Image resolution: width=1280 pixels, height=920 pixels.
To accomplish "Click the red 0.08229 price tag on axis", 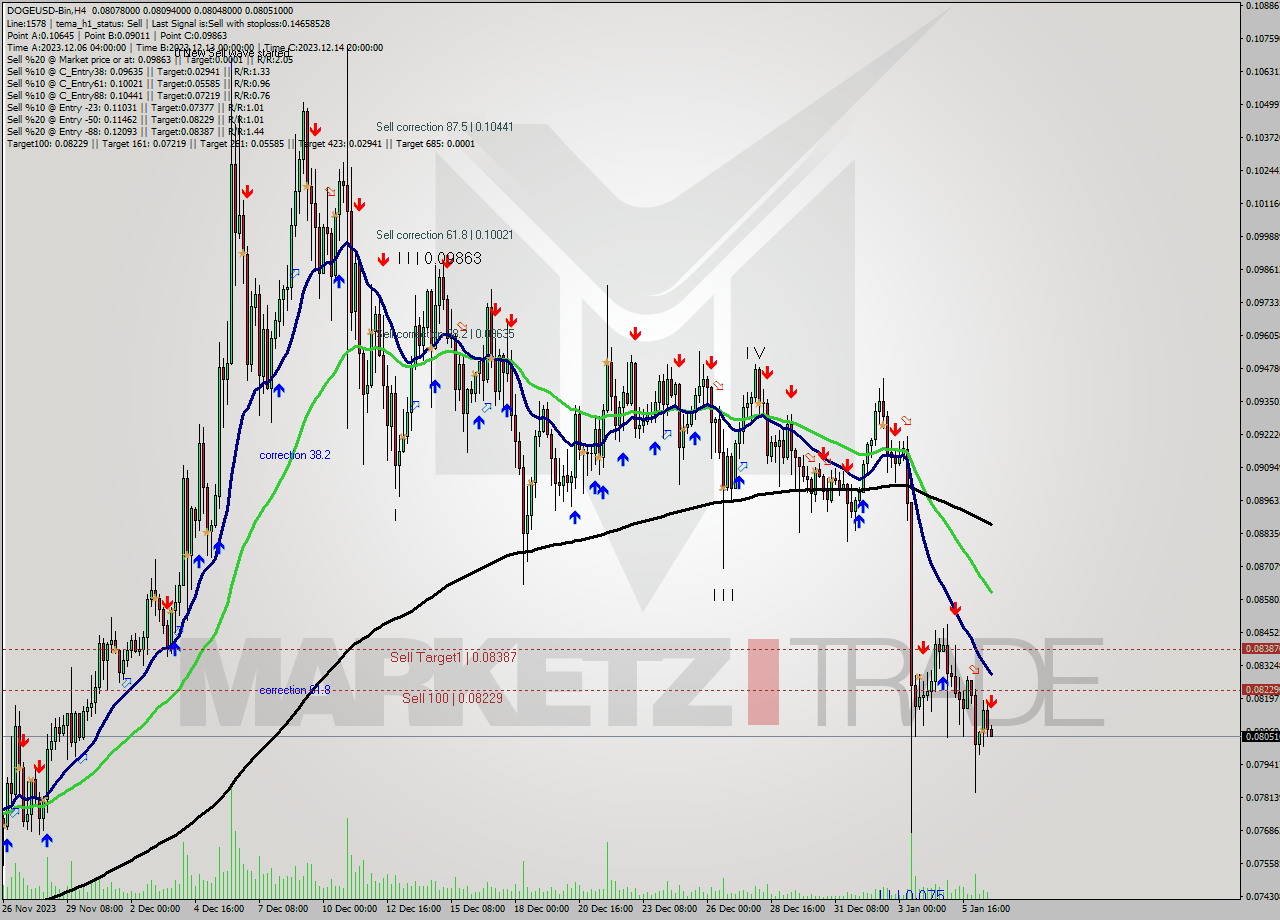I will click(1260, 689).
